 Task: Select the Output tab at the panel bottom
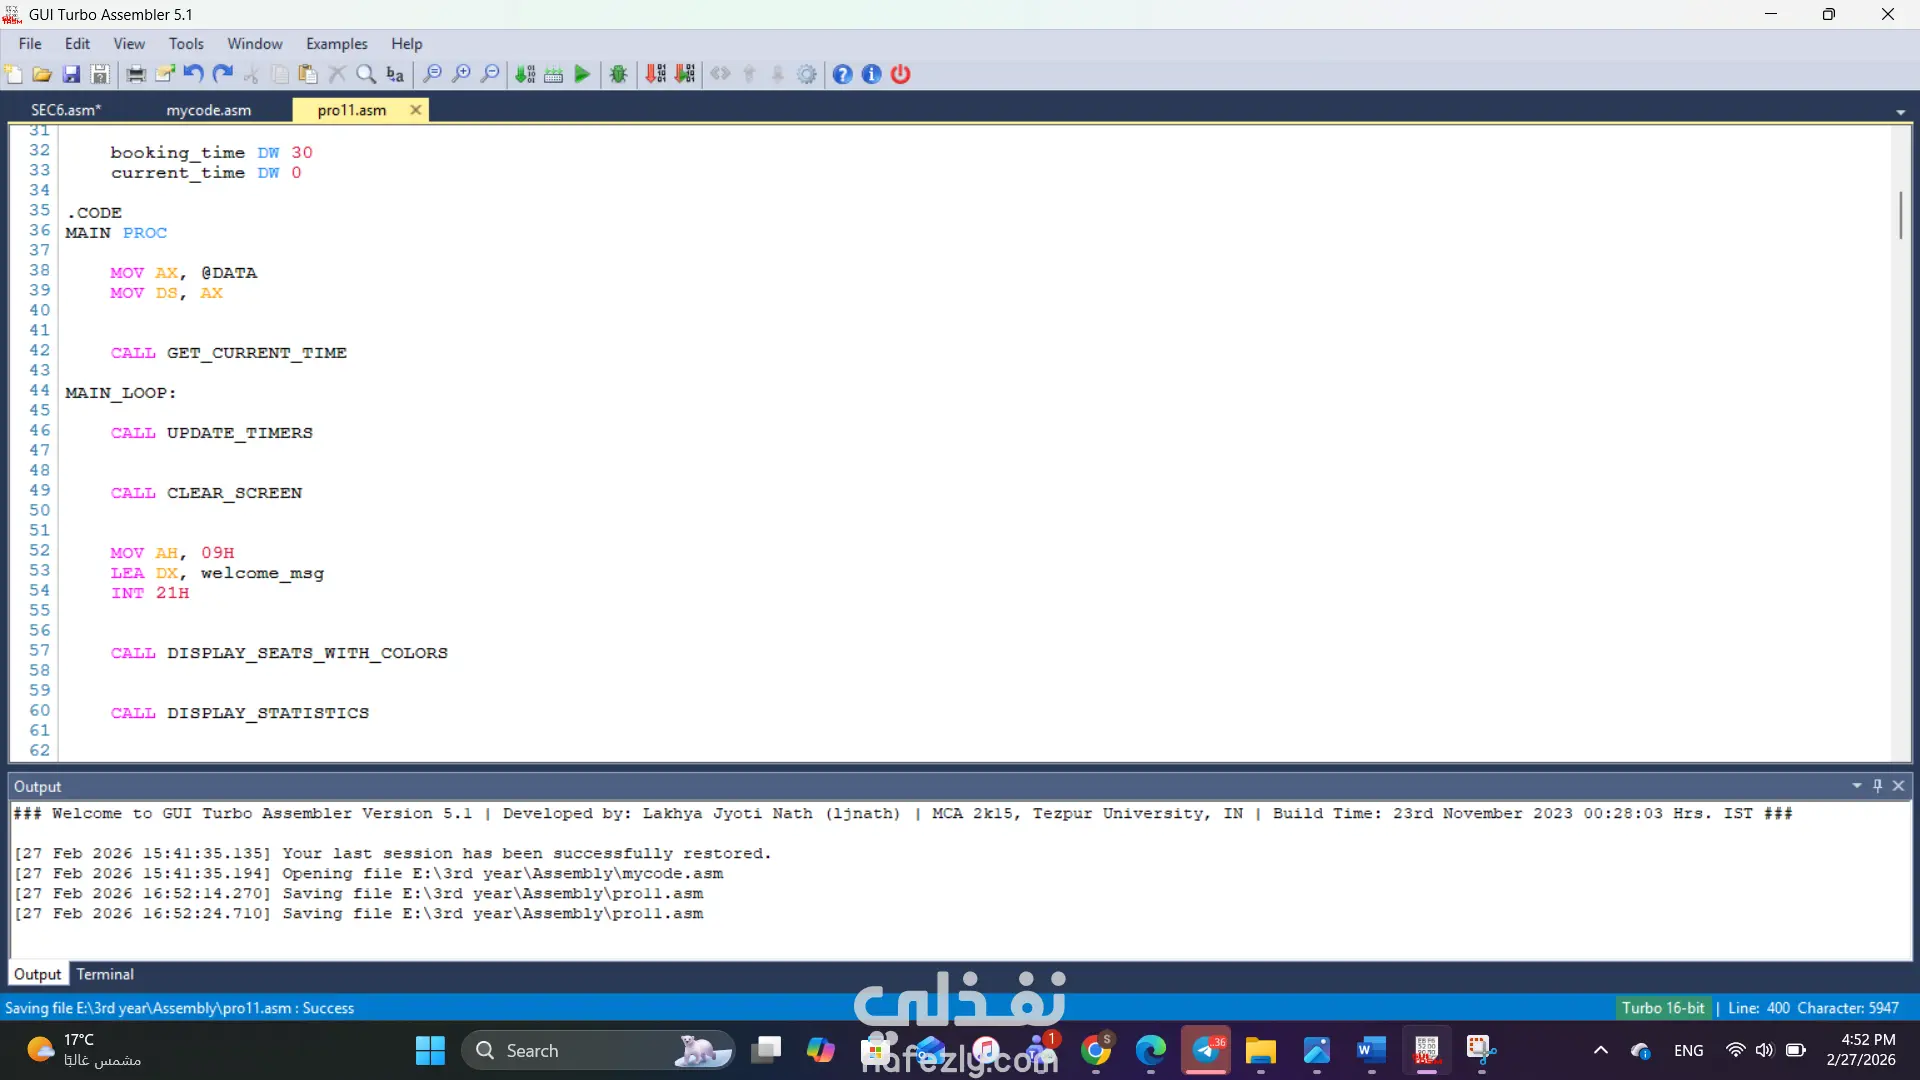pyautogui.click(x=38, y=974)
